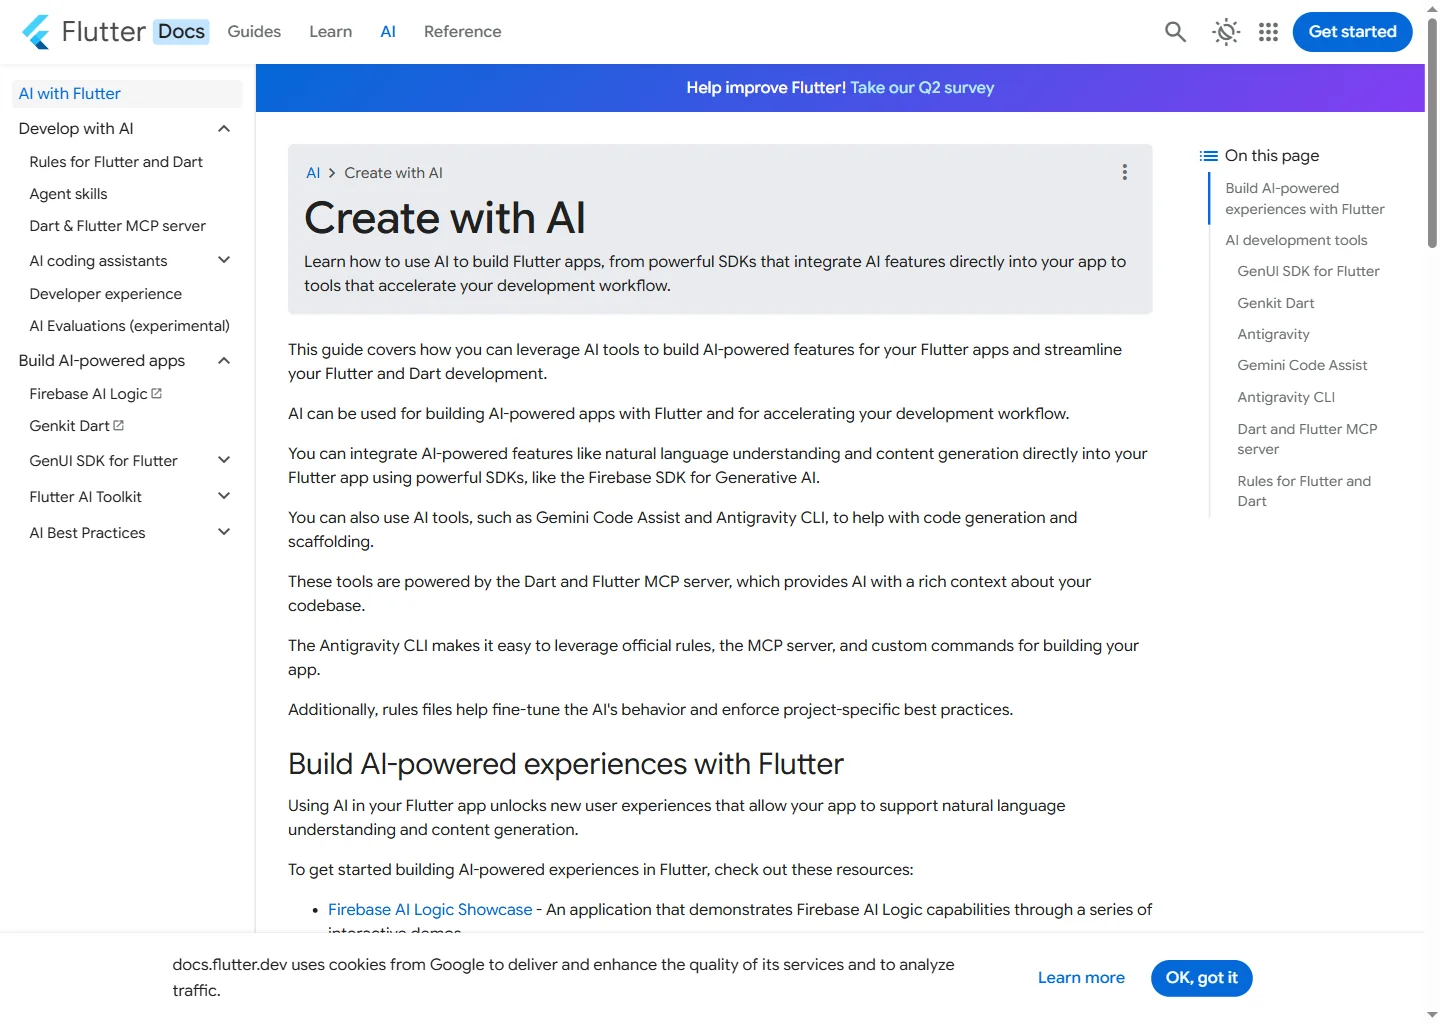1440x1024 pixels.
Task: Jump to AI development tools in page contents
Action: pyautogui.click(x=1296, y=240)
